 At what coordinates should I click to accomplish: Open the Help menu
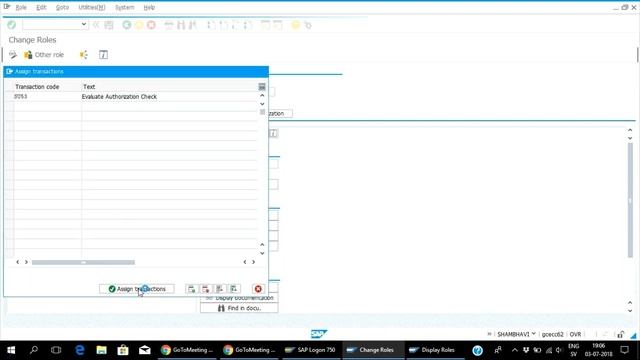click(x=149, y=7)
